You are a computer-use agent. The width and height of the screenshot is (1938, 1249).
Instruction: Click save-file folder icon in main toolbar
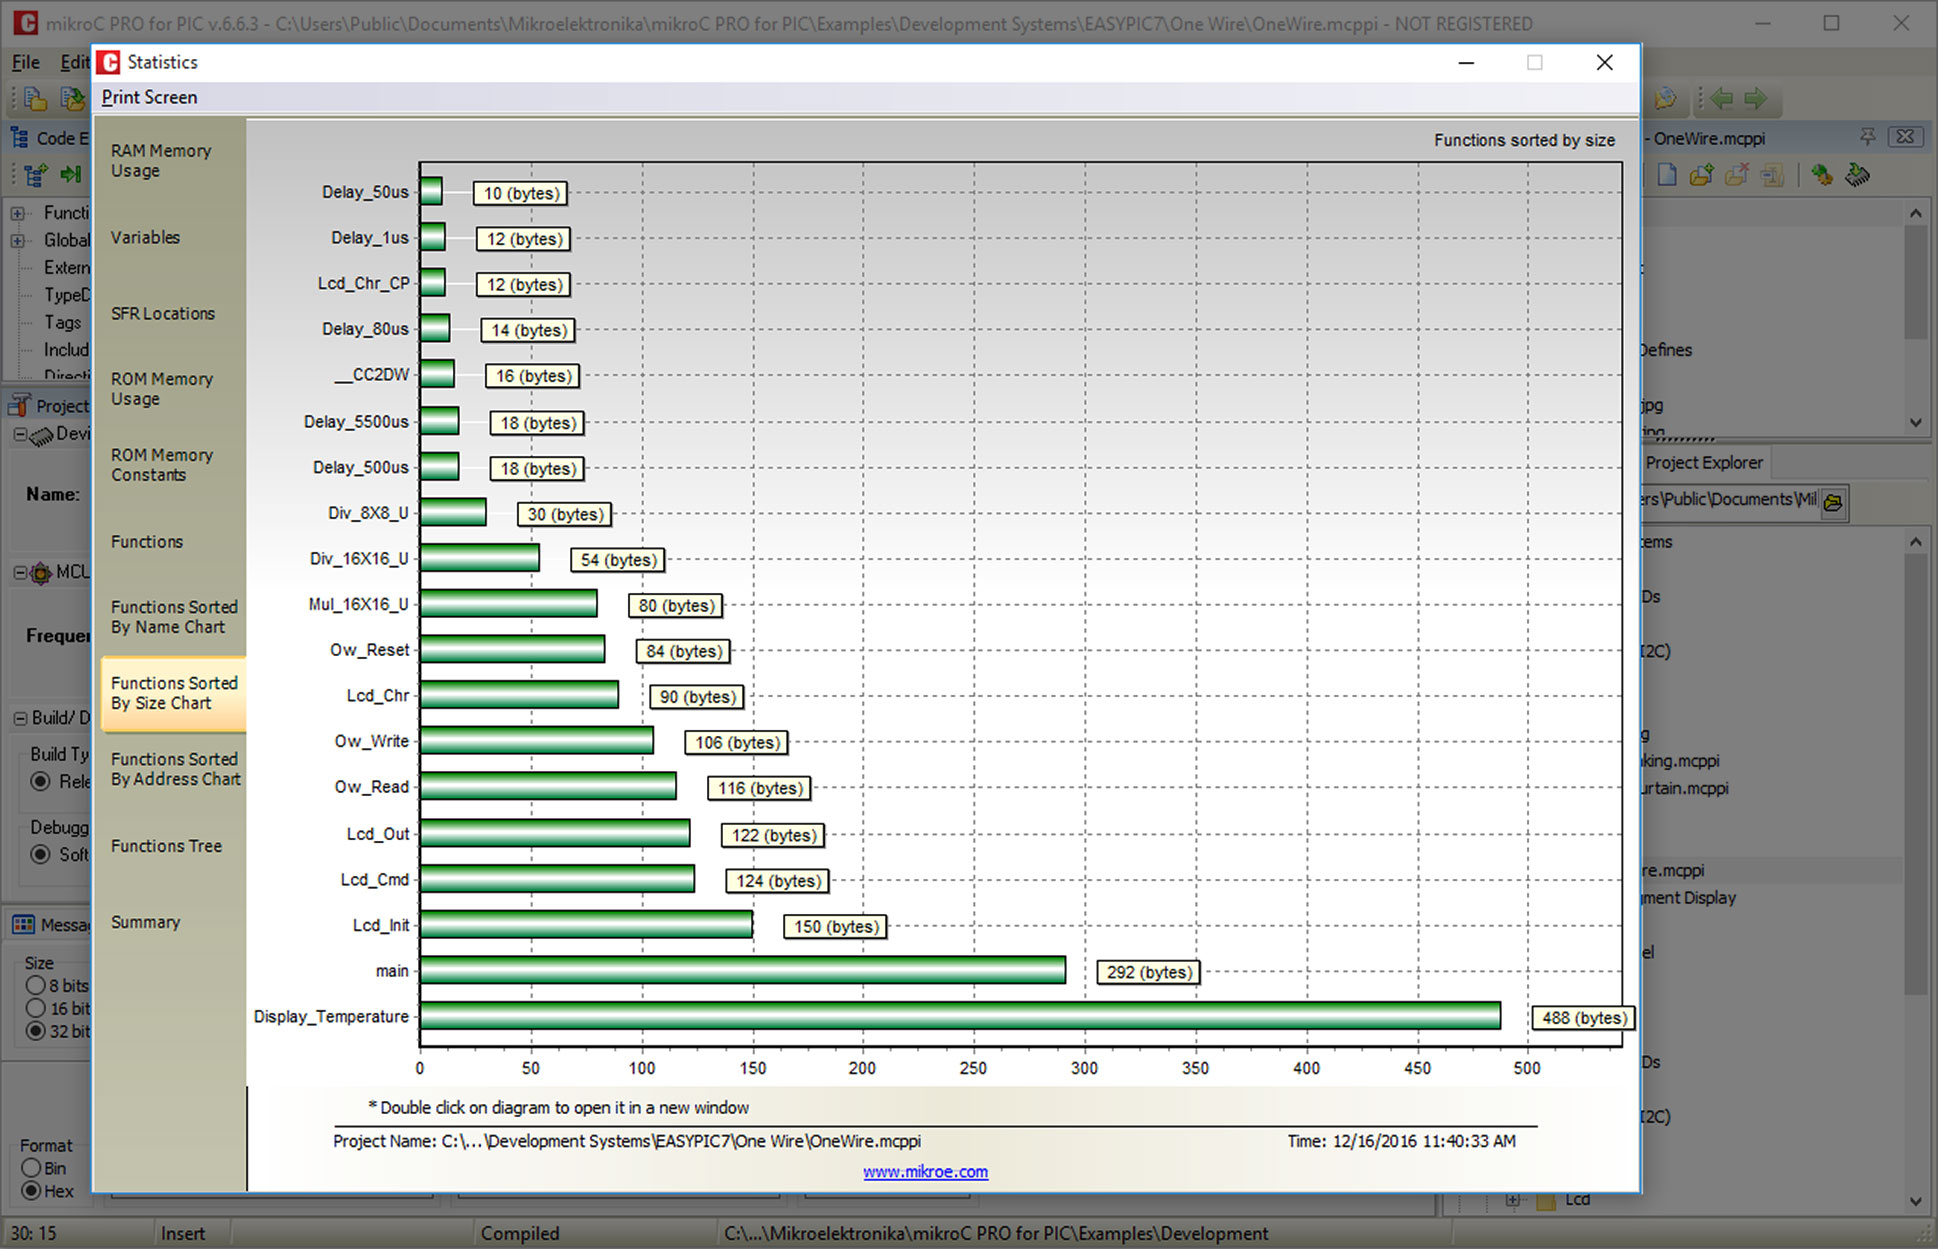(72, 98)
